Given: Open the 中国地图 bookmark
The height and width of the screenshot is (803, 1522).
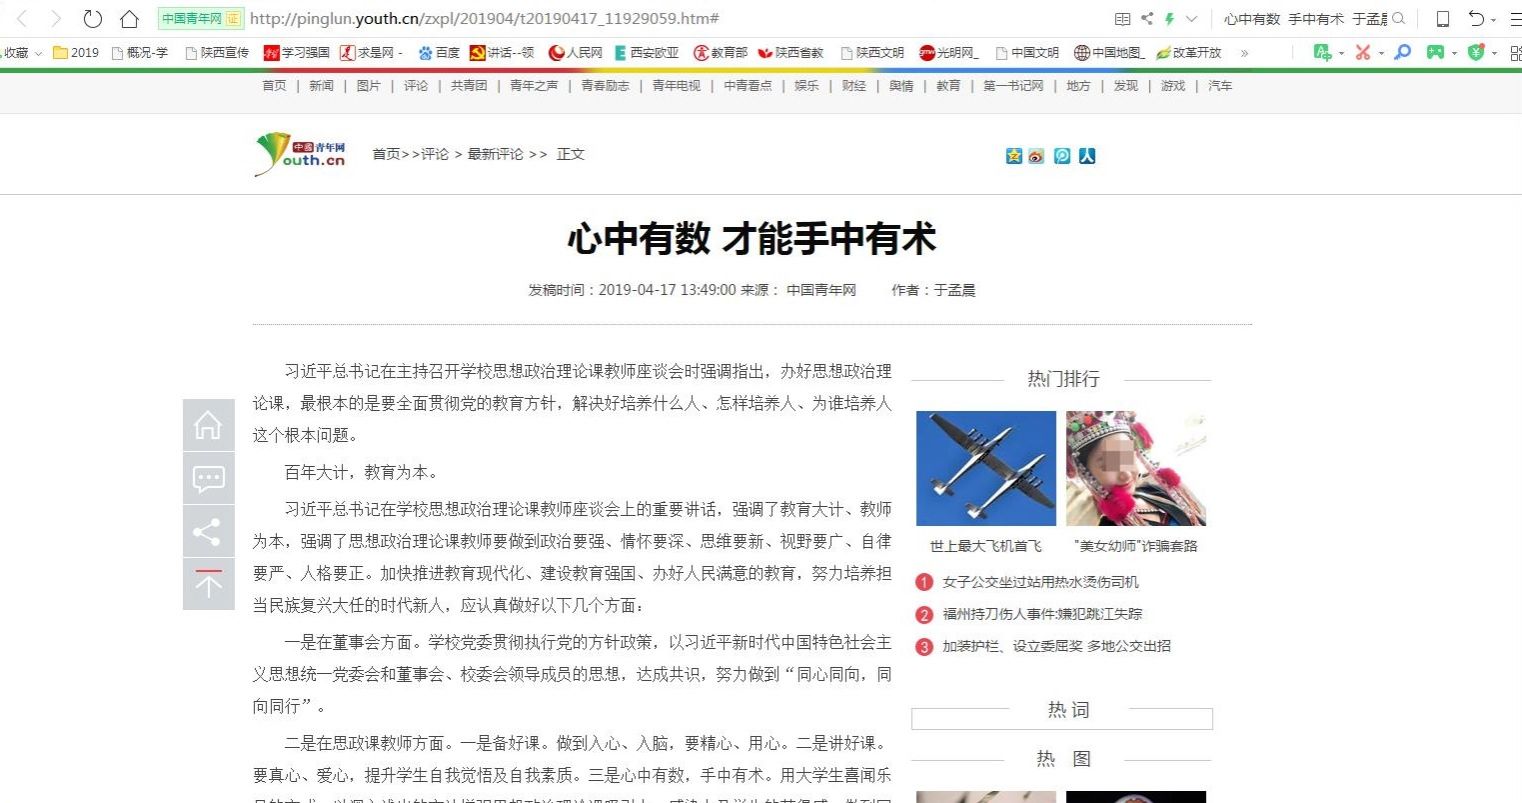Looking at the screenshot, I should [1110, 53].
